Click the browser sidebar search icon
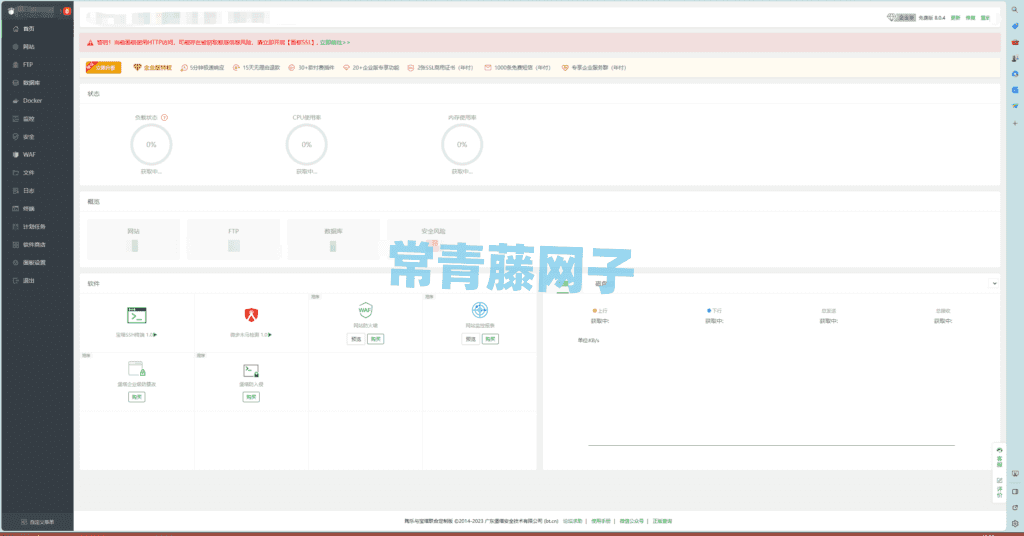Screen dimensions: 1024x536 pos(1015,10)
